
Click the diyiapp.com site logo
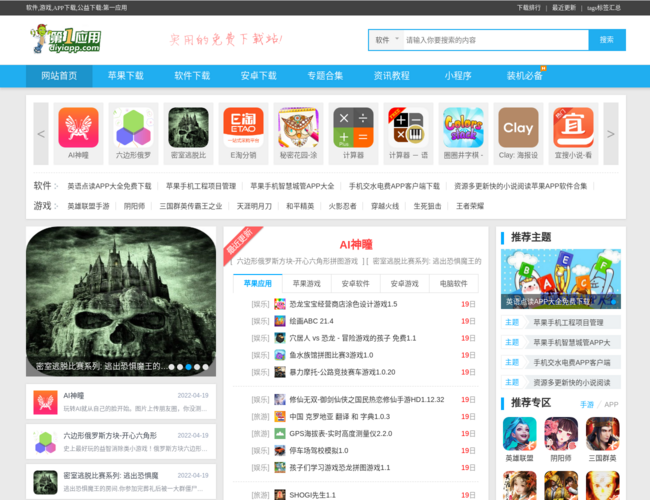66,40
